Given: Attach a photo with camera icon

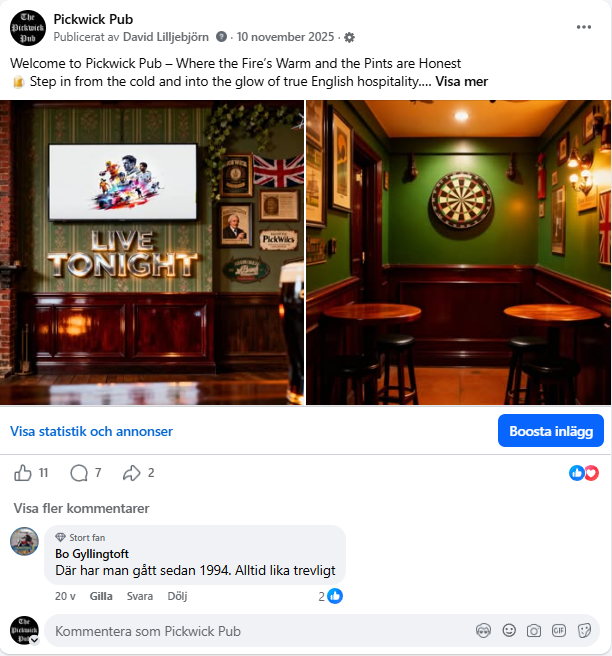Looking at the screenshot, I should click(534, 630).
